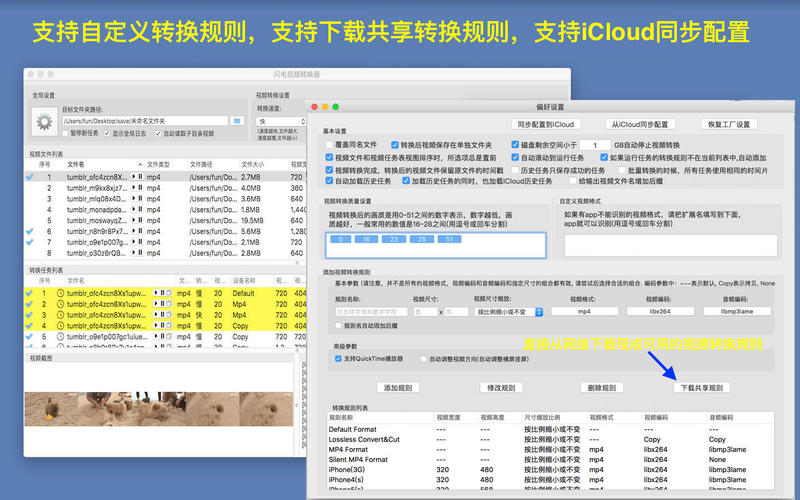800x500 pixels.
Task: Toggle 自动加载历史任务 checkbox
Action: coord(330,181)
